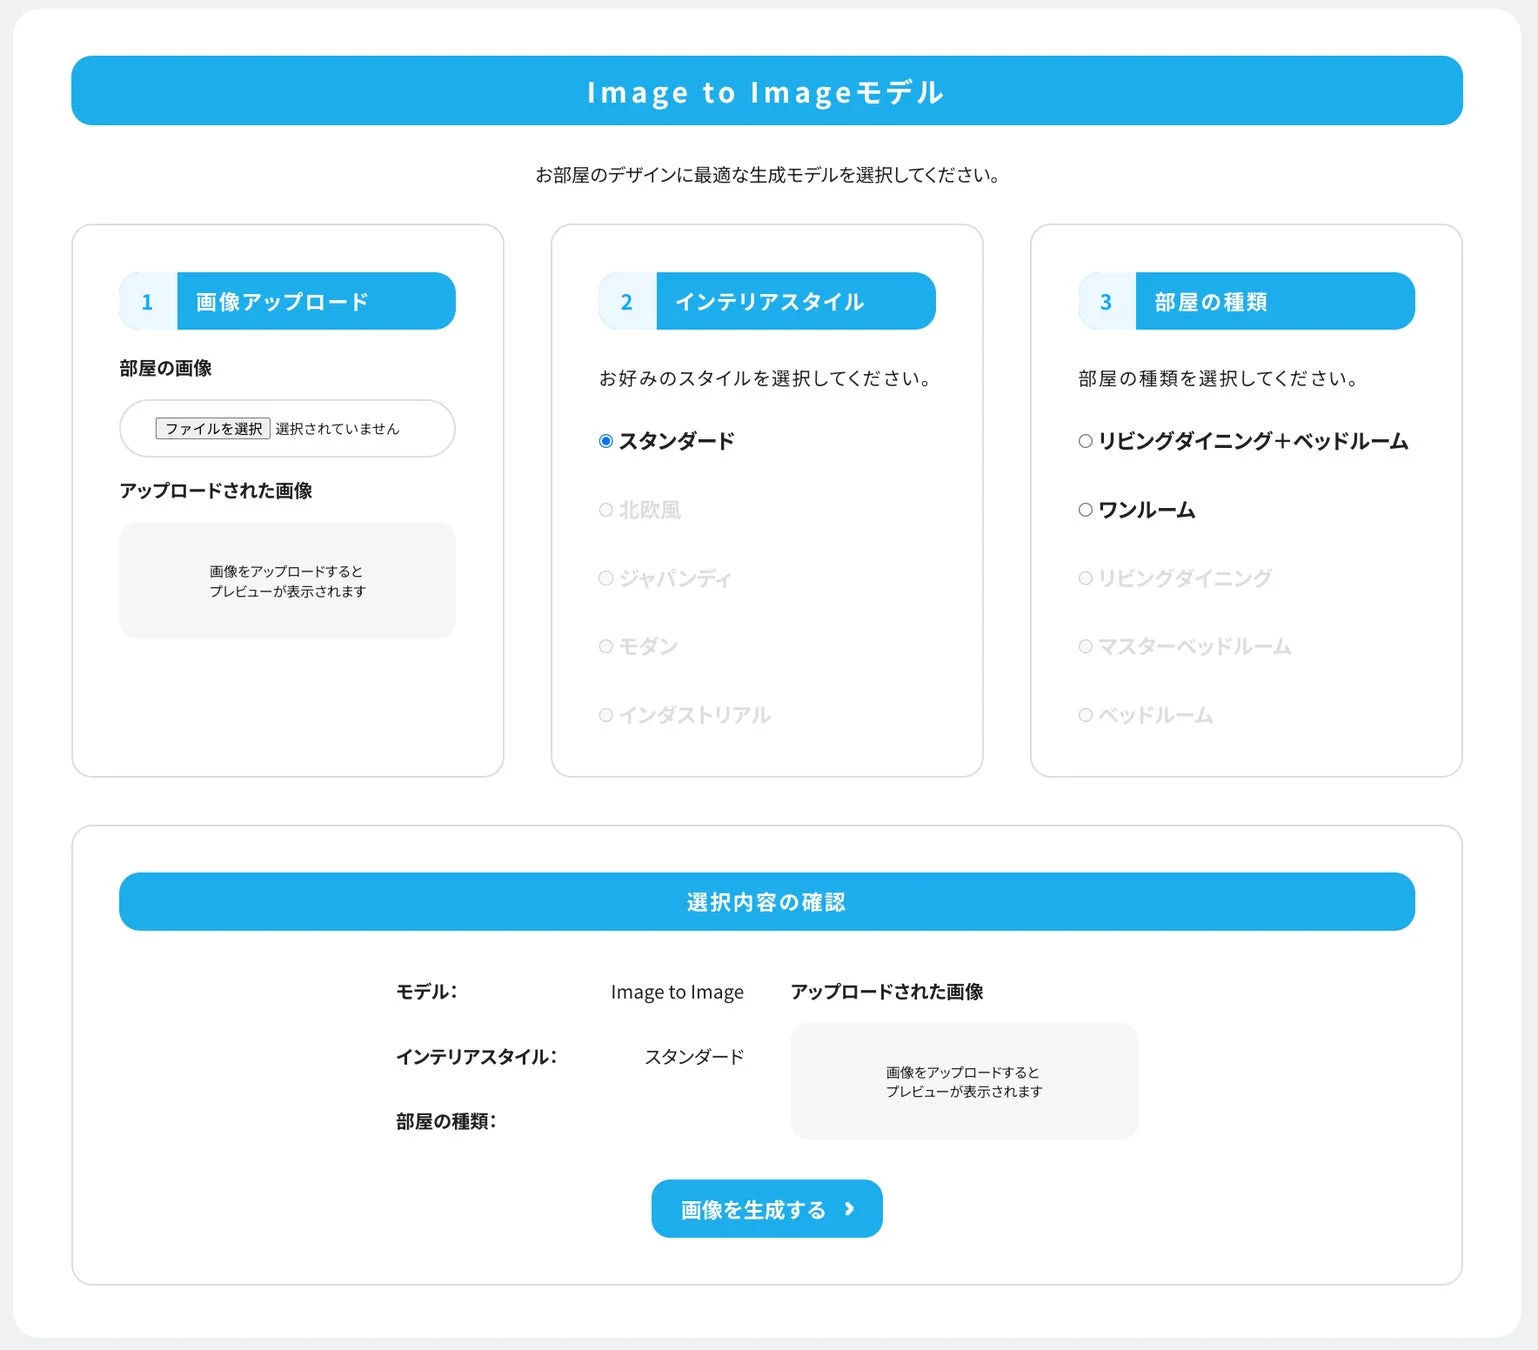
Task: Select マスターベッドルーム as room type
Action: click(x=1085, y=646)
